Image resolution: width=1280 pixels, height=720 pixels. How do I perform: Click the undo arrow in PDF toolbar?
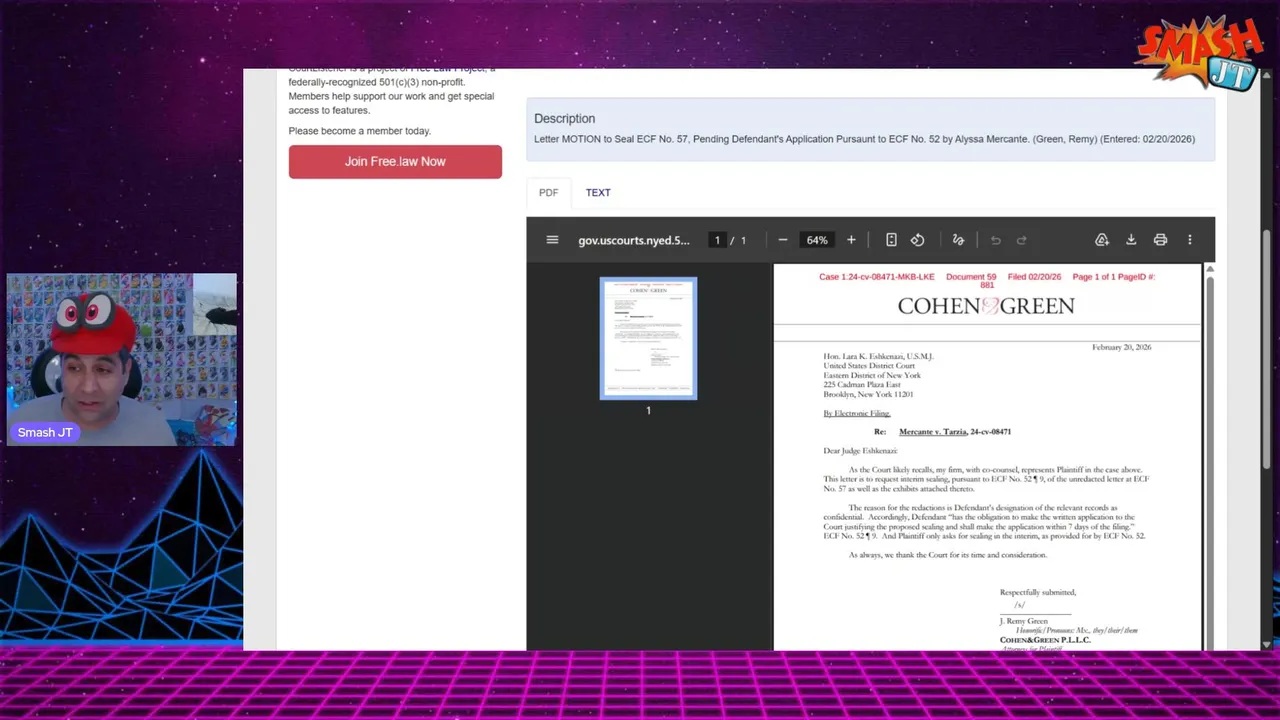(x=995, y=240)
